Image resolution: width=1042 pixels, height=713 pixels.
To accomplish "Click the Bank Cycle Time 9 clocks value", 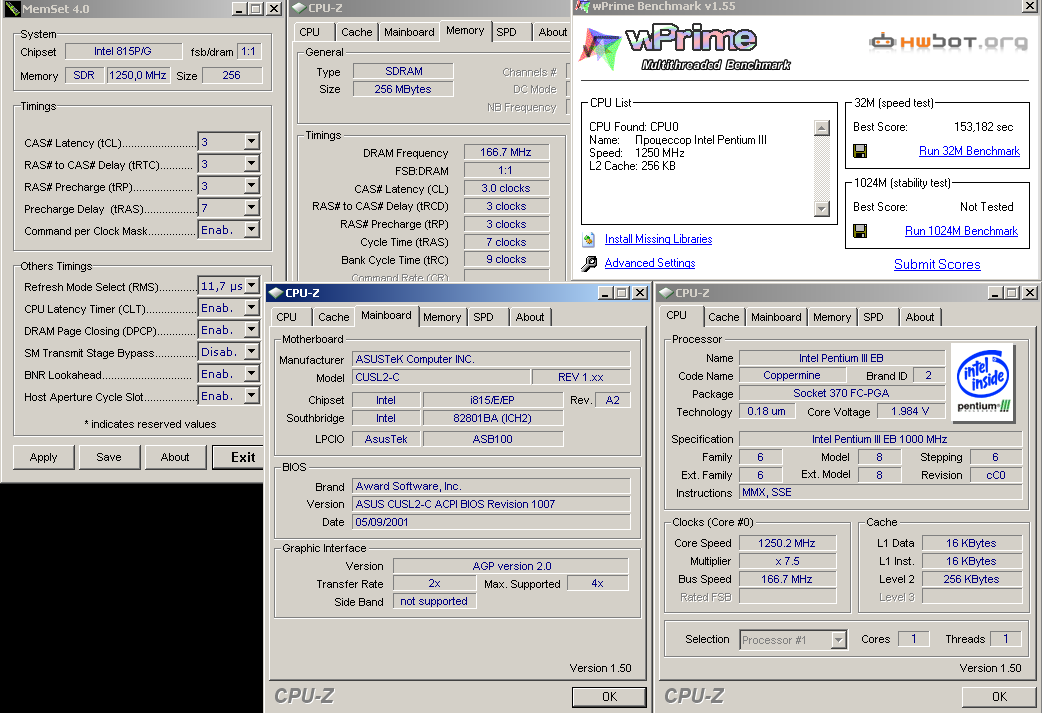I will (506, 260).
